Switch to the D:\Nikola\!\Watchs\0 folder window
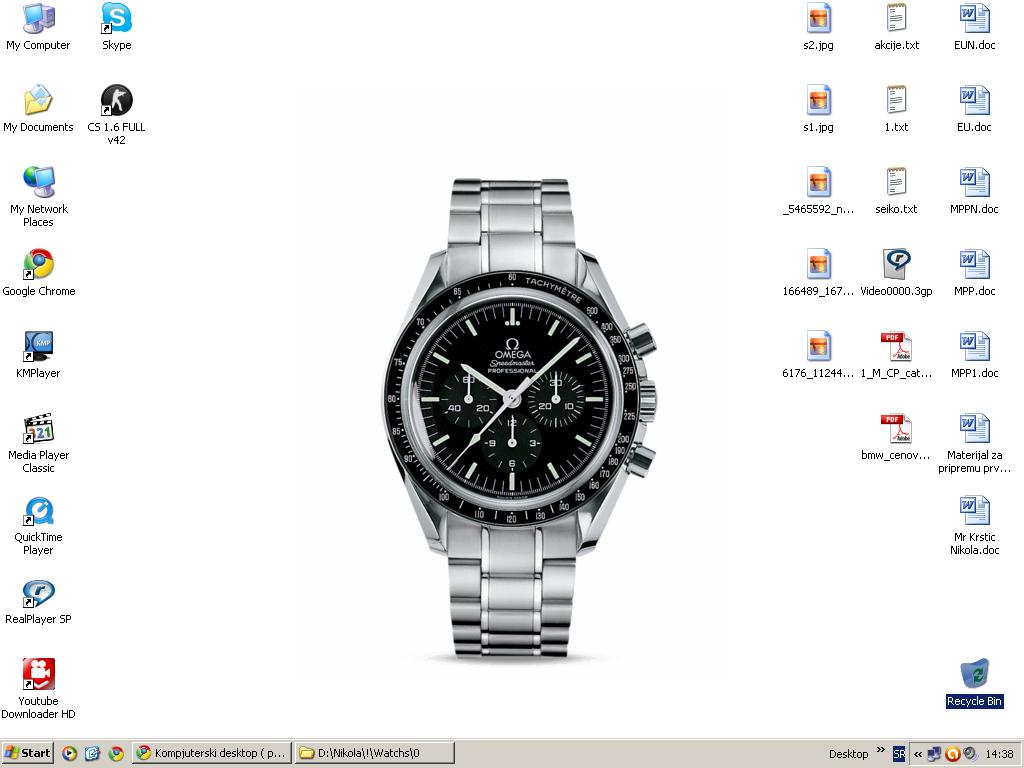Image resolution: width=1024 pixels, height=768 pixels. (x=375, y=753)
